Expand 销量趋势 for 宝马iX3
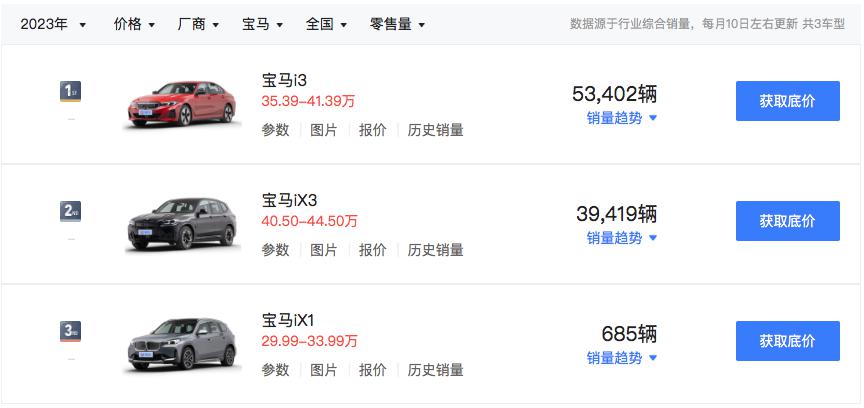 coord(621,238)
